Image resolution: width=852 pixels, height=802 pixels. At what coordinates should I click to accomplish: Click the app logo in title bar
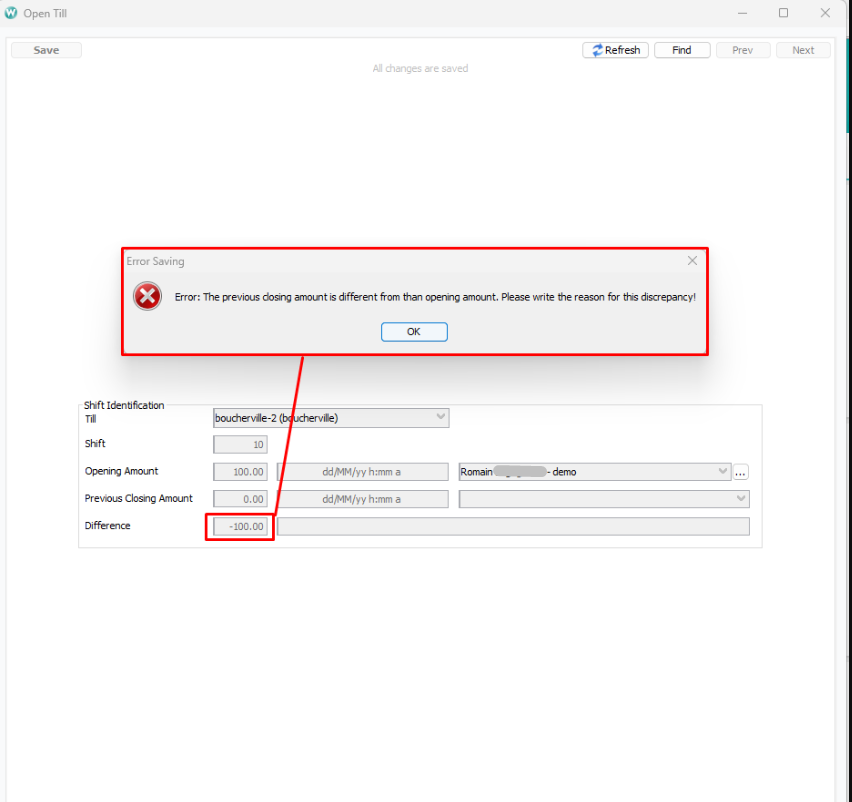tap(11, 13)
